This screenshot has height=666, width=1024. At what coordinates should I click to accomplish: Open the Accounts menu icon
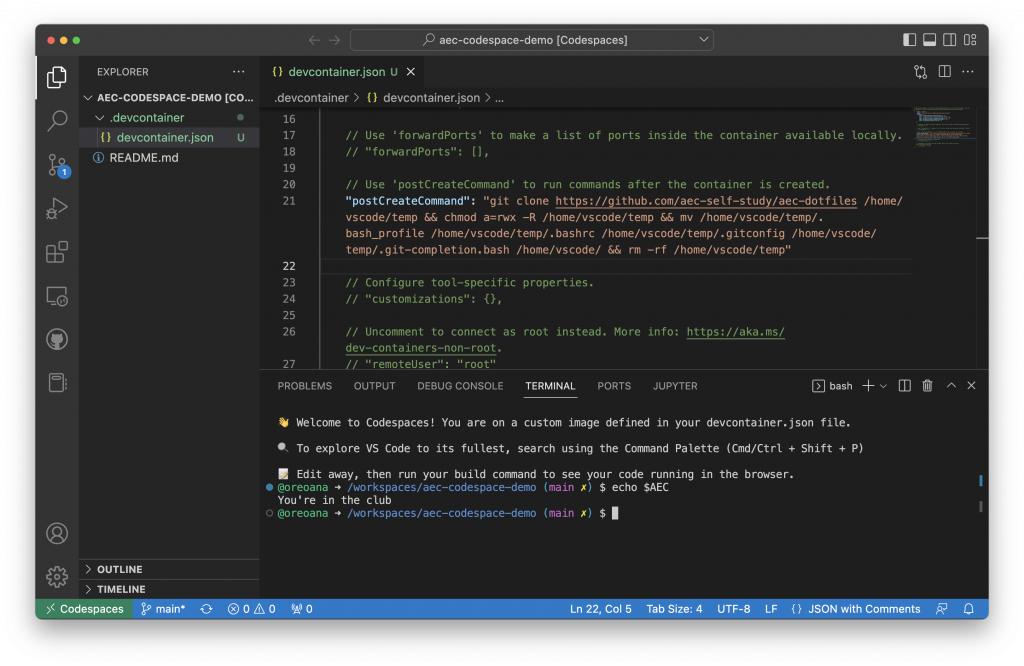(x=57, y=533)
